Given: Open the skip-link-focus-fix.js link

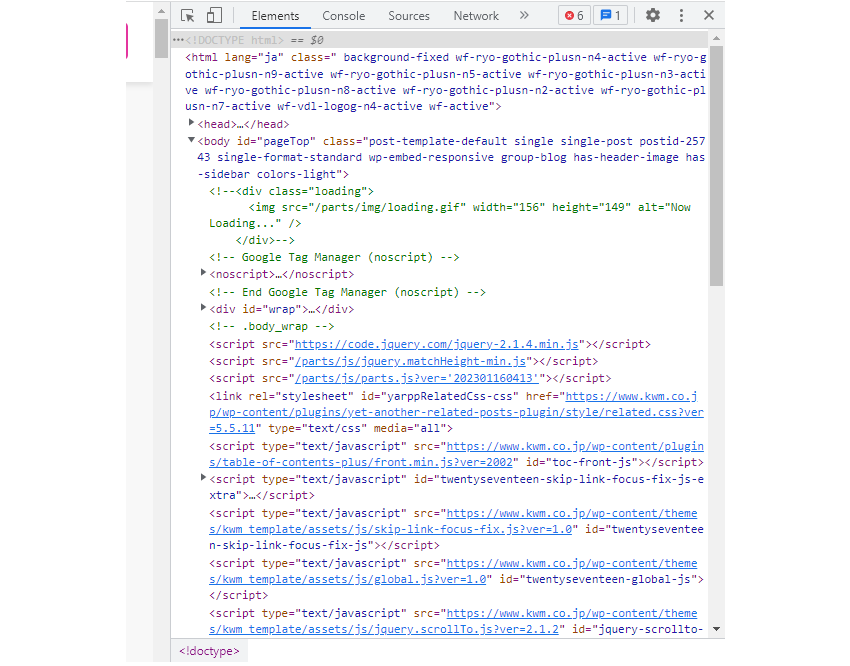Looking at the screenshot, I should click(453, 521).
